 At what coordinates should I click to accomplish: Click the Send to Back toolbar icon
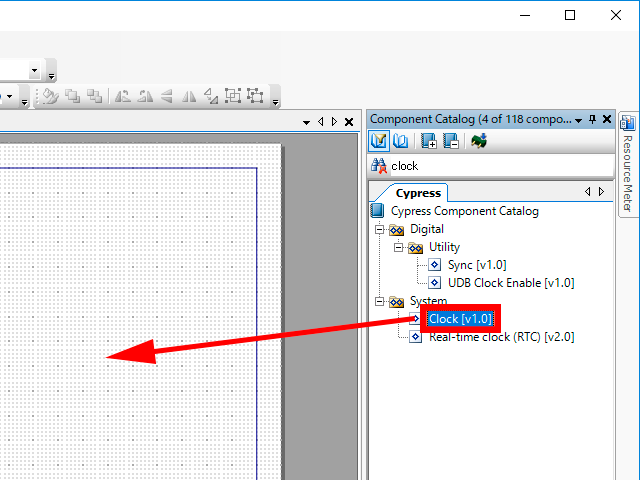pos(95,96)
